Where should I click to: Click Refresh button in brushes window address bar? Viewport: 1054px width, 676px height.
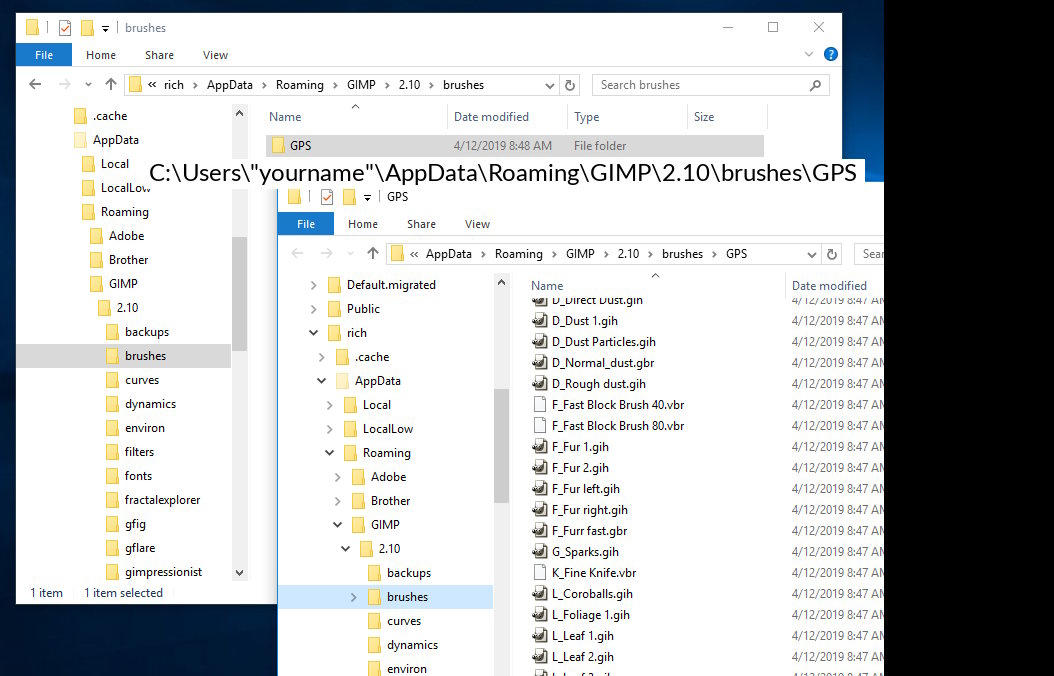(570, 85)
